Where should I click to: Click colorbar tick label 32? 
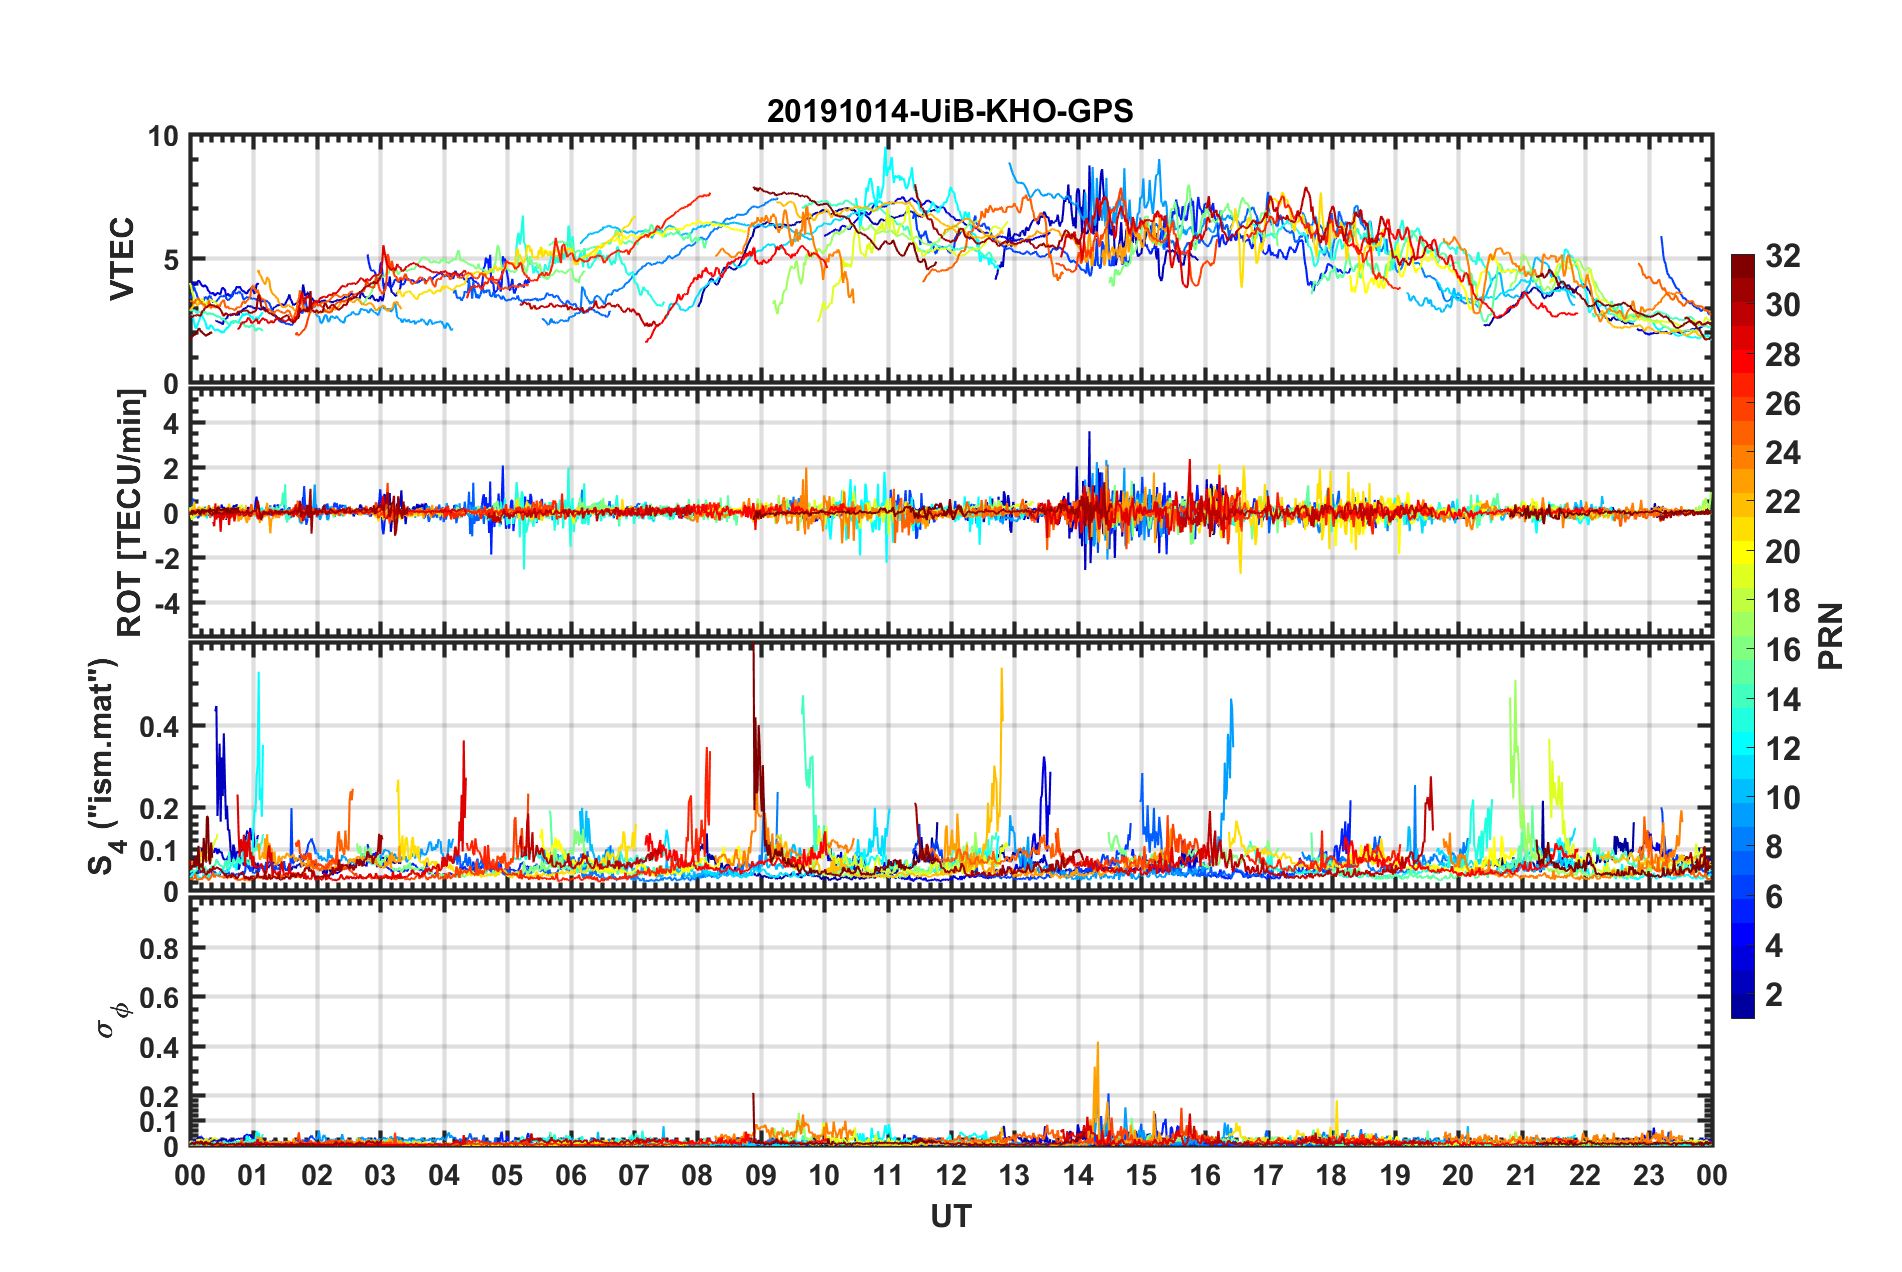1782,256
